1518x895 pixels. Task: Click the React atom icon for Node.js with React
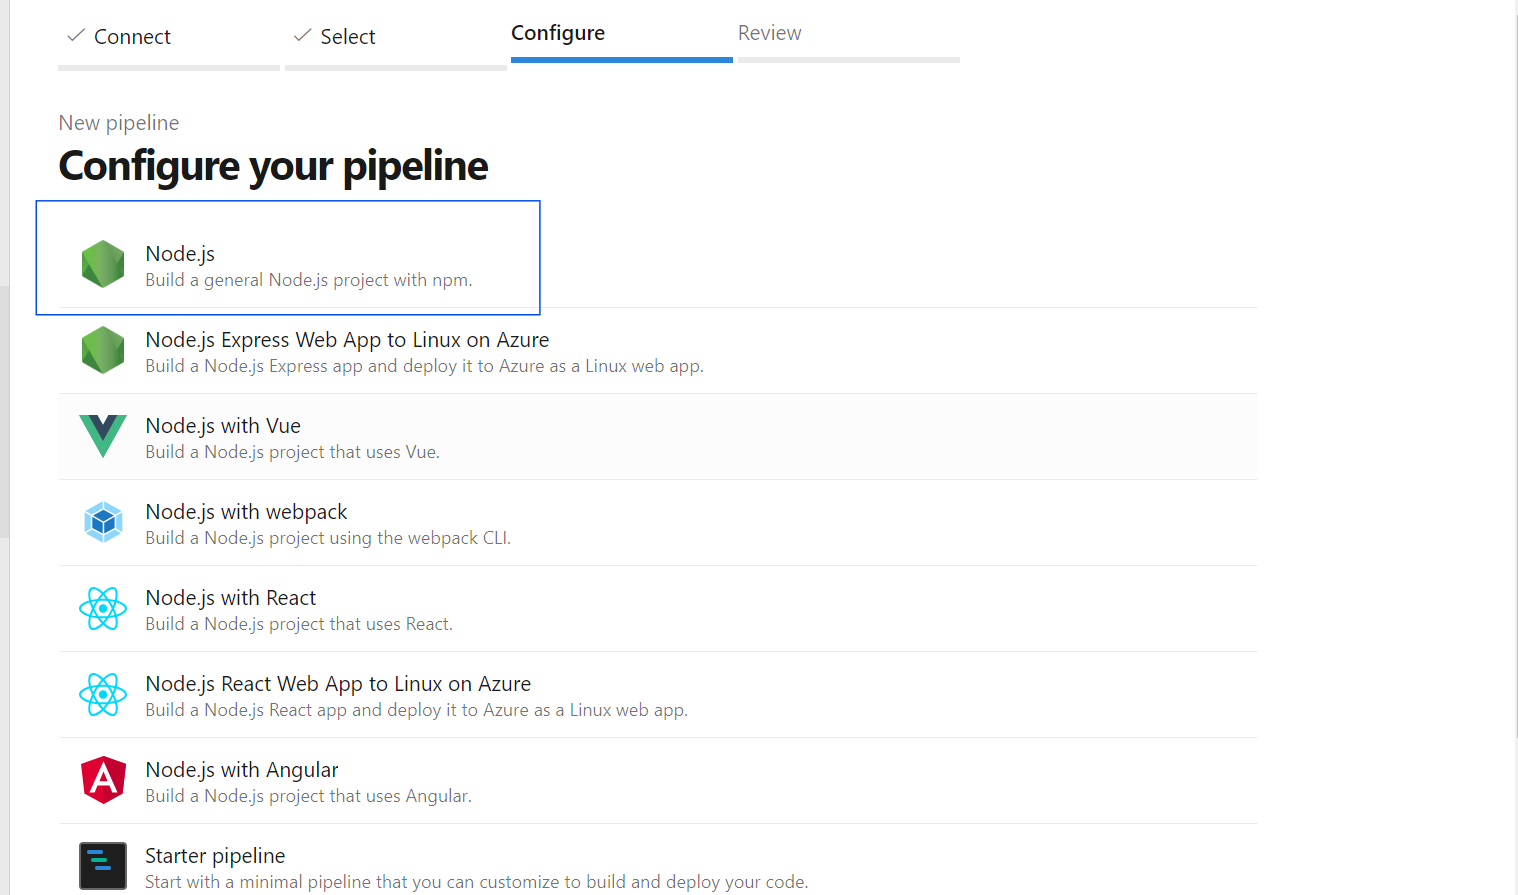coord(103,608)
